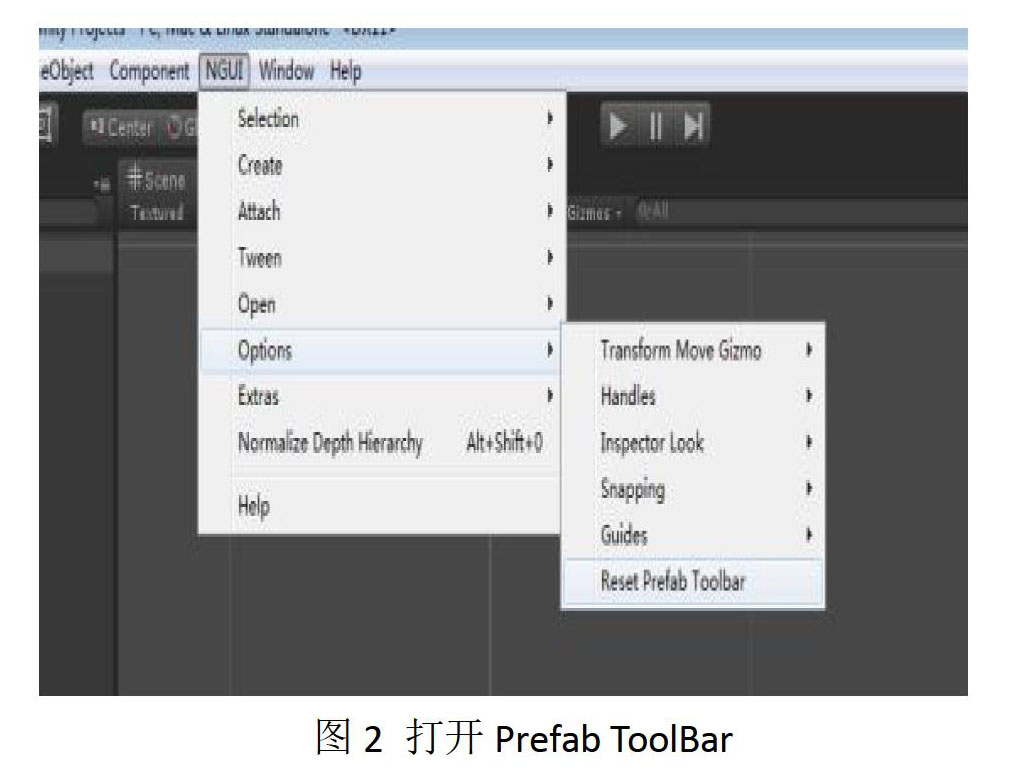This screenshot has height=770, width=1012.
Task: Open the Window menu
Action: coord(286,70)
